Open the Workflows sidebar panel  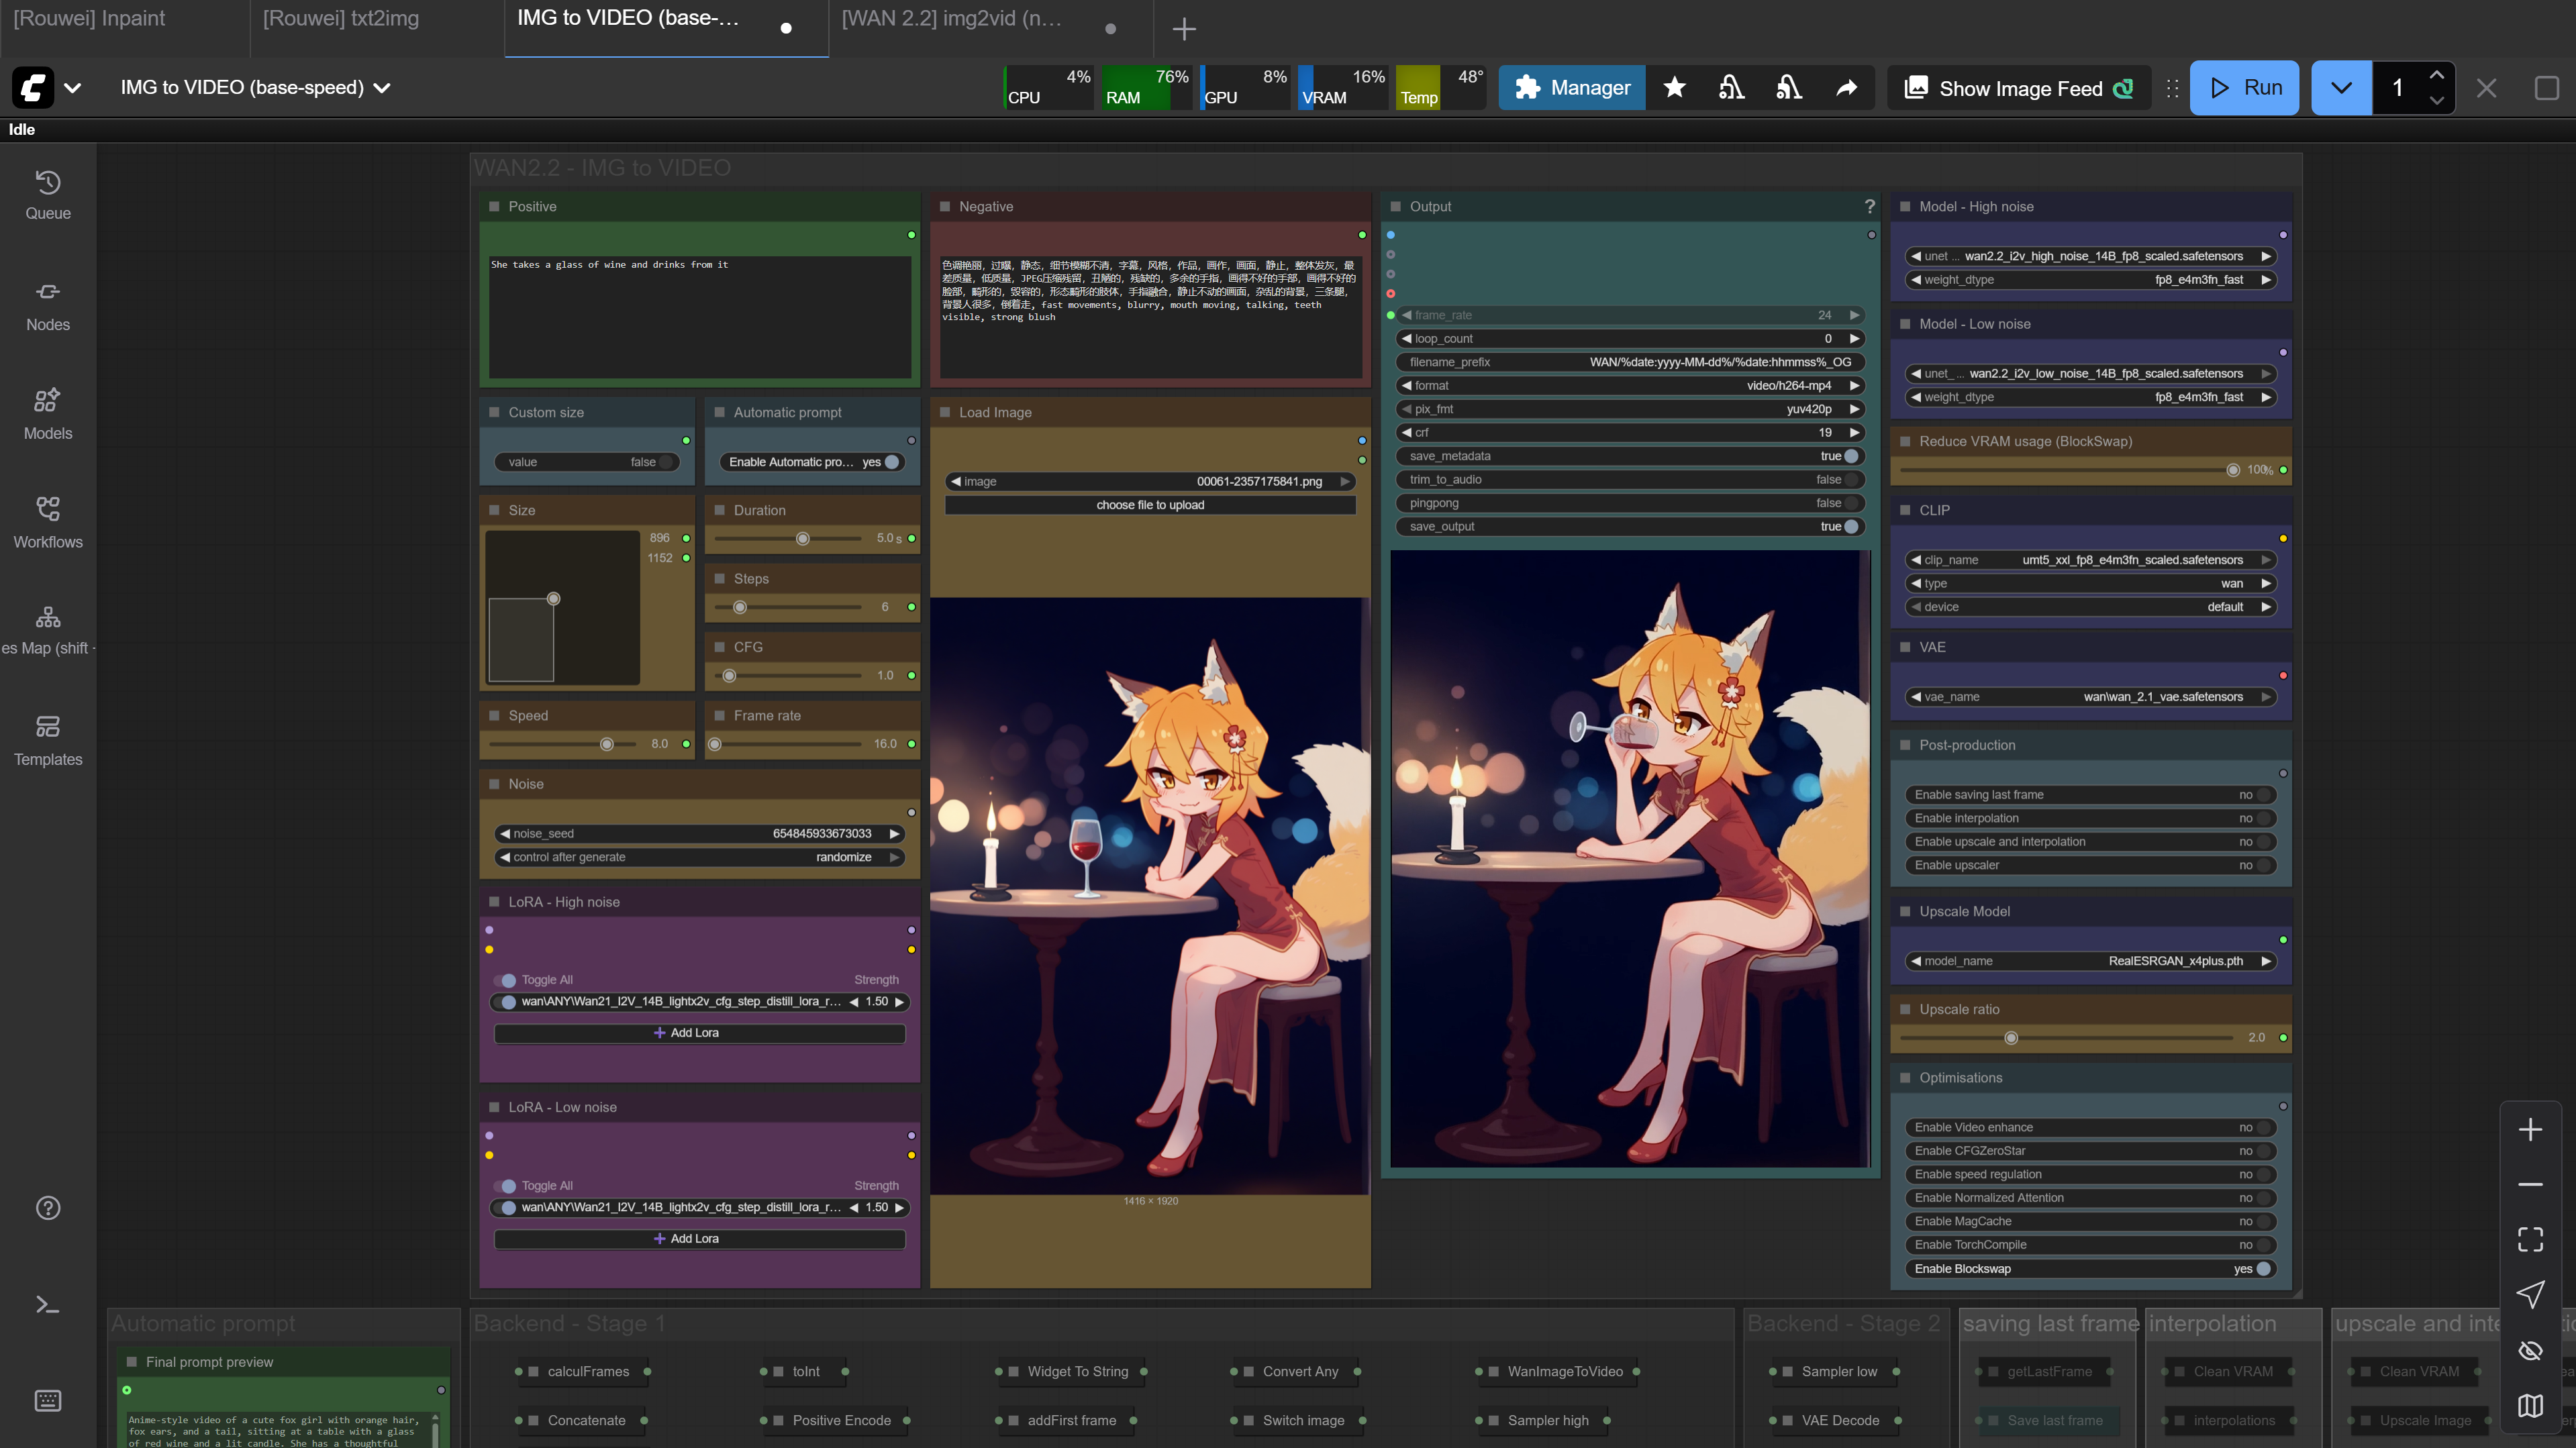[x=47, y=523]
